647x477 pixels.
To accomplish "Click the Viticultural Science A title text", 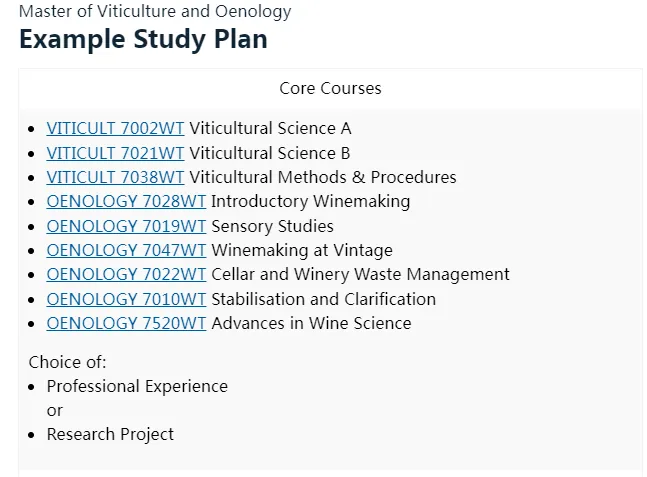I will point(270,128).
